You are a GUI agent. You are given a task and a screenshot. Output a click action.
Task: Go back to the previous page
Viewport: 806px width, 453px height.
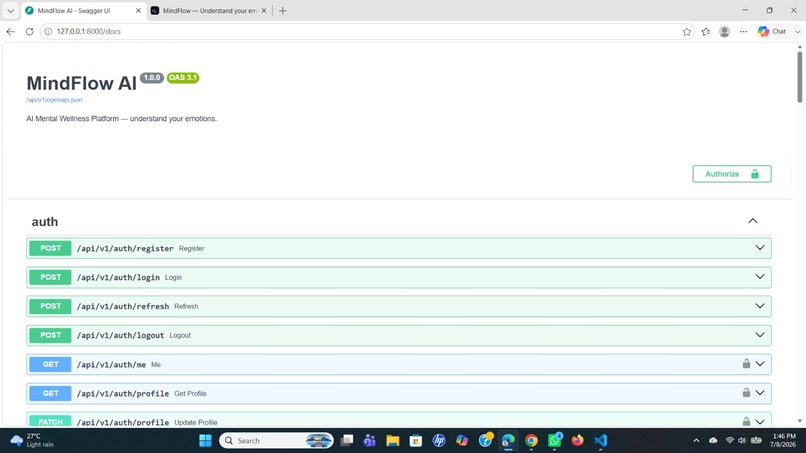pos(10,31)
